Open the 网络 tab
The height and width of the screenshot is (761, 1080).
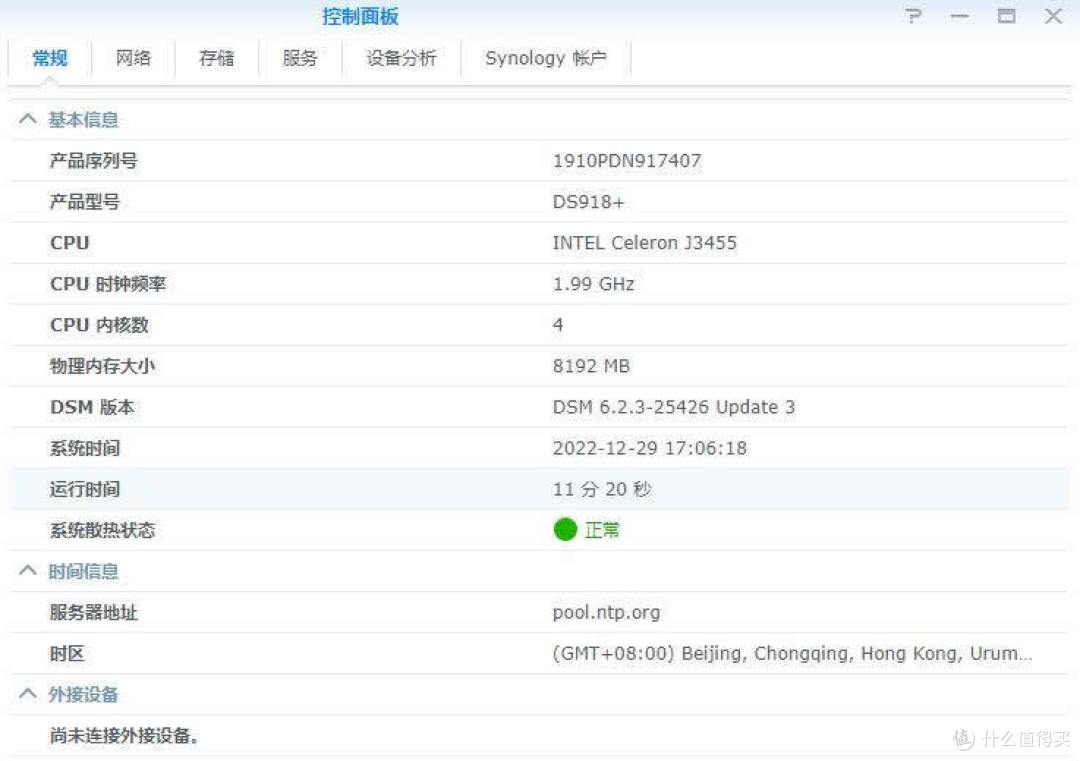pyautogui.click(x=133, y=58)
